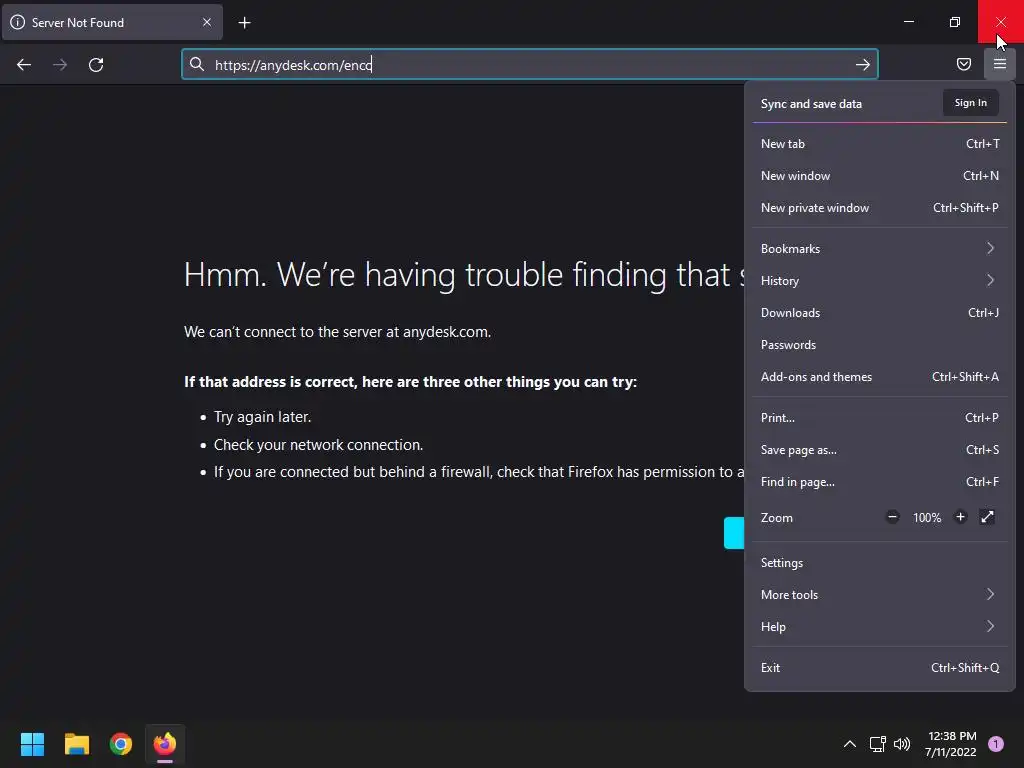
Task: Show hidden system tray icons
Action: click(850, 744)
